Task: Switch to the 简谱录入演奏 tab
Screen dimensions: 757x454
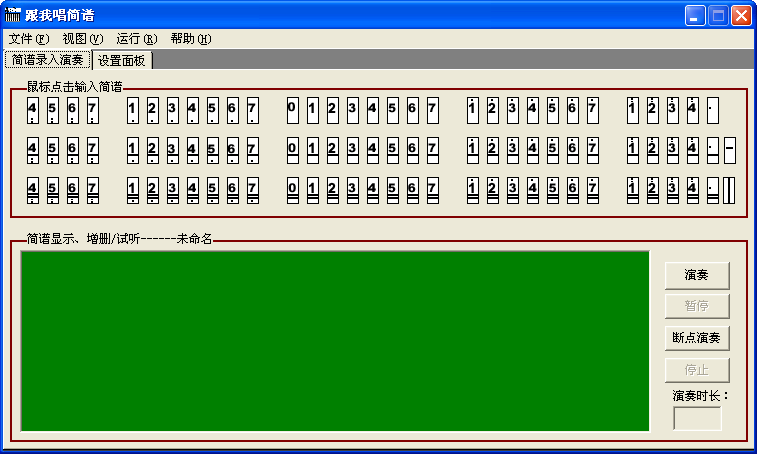Action: pos(47,60)
